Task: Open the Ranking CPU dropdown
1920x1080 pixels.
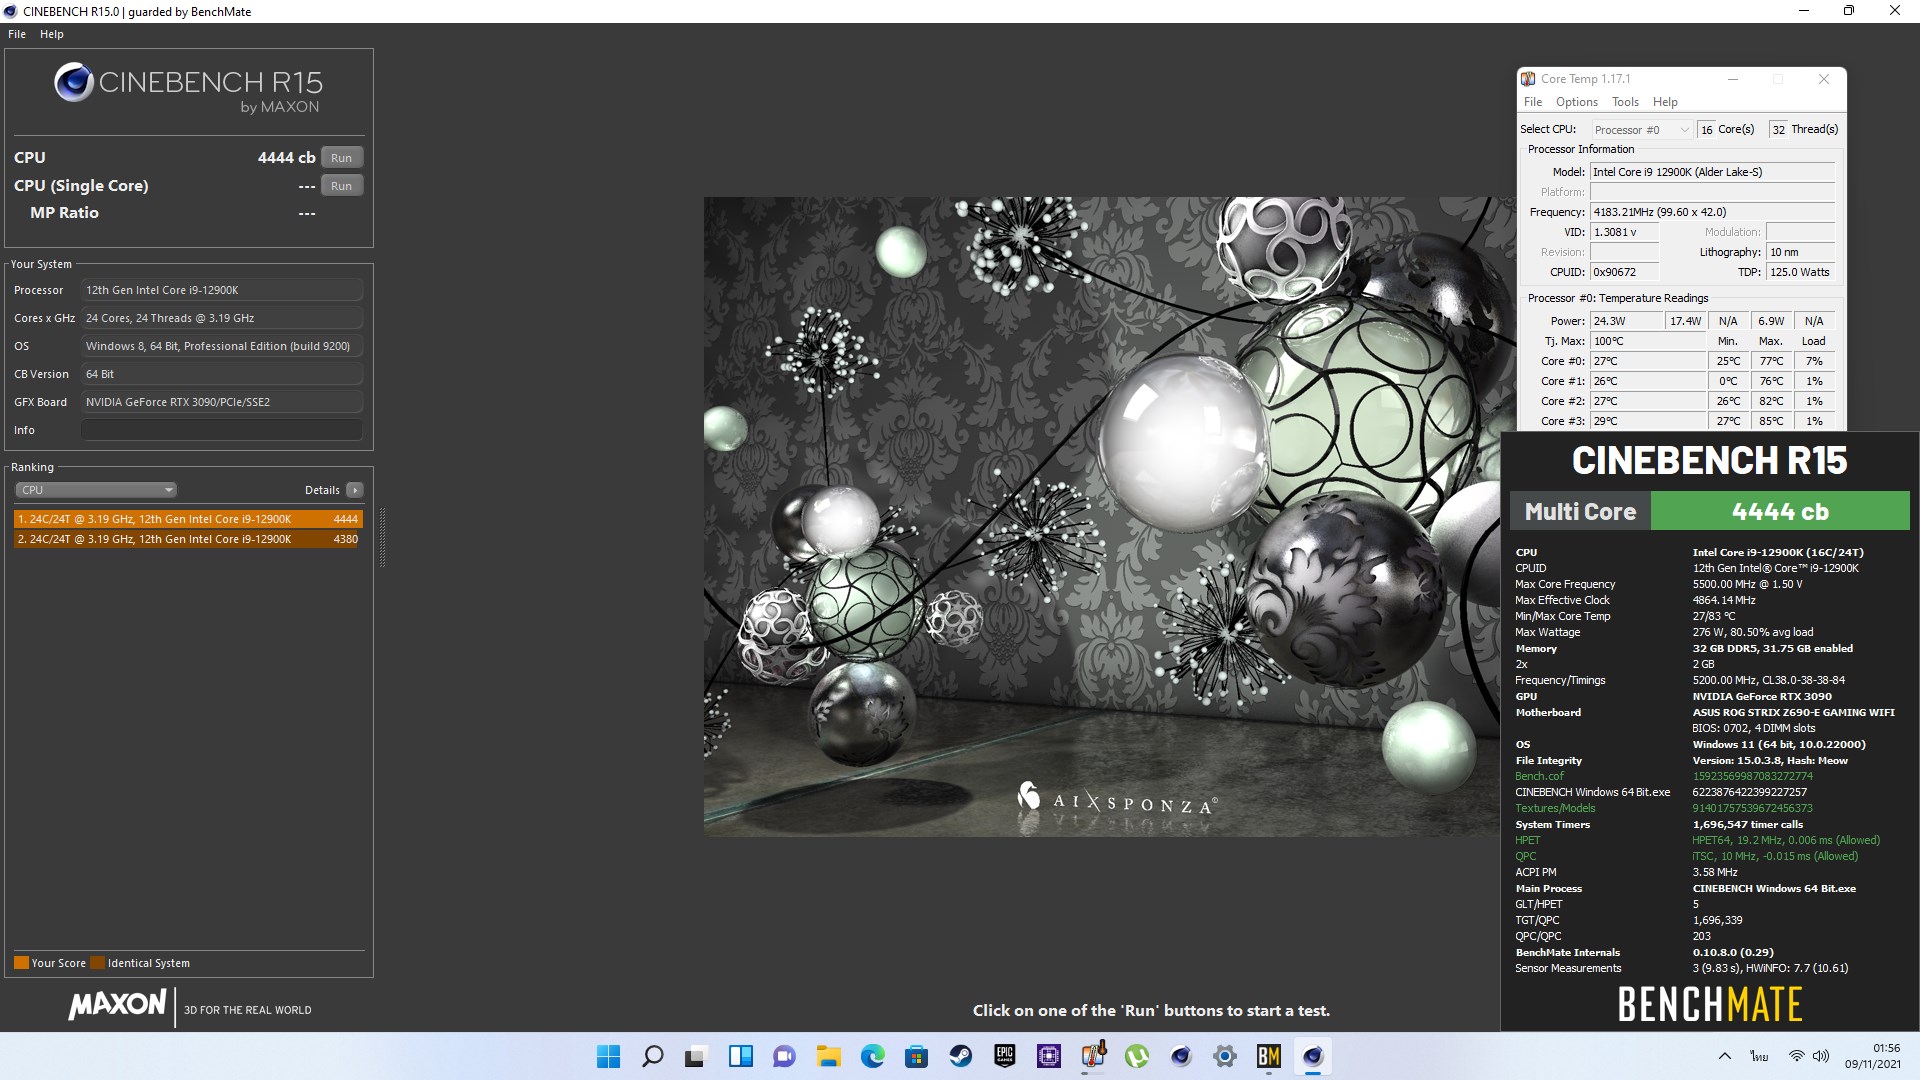Action: pyautogui.click(x=96, y=490)
